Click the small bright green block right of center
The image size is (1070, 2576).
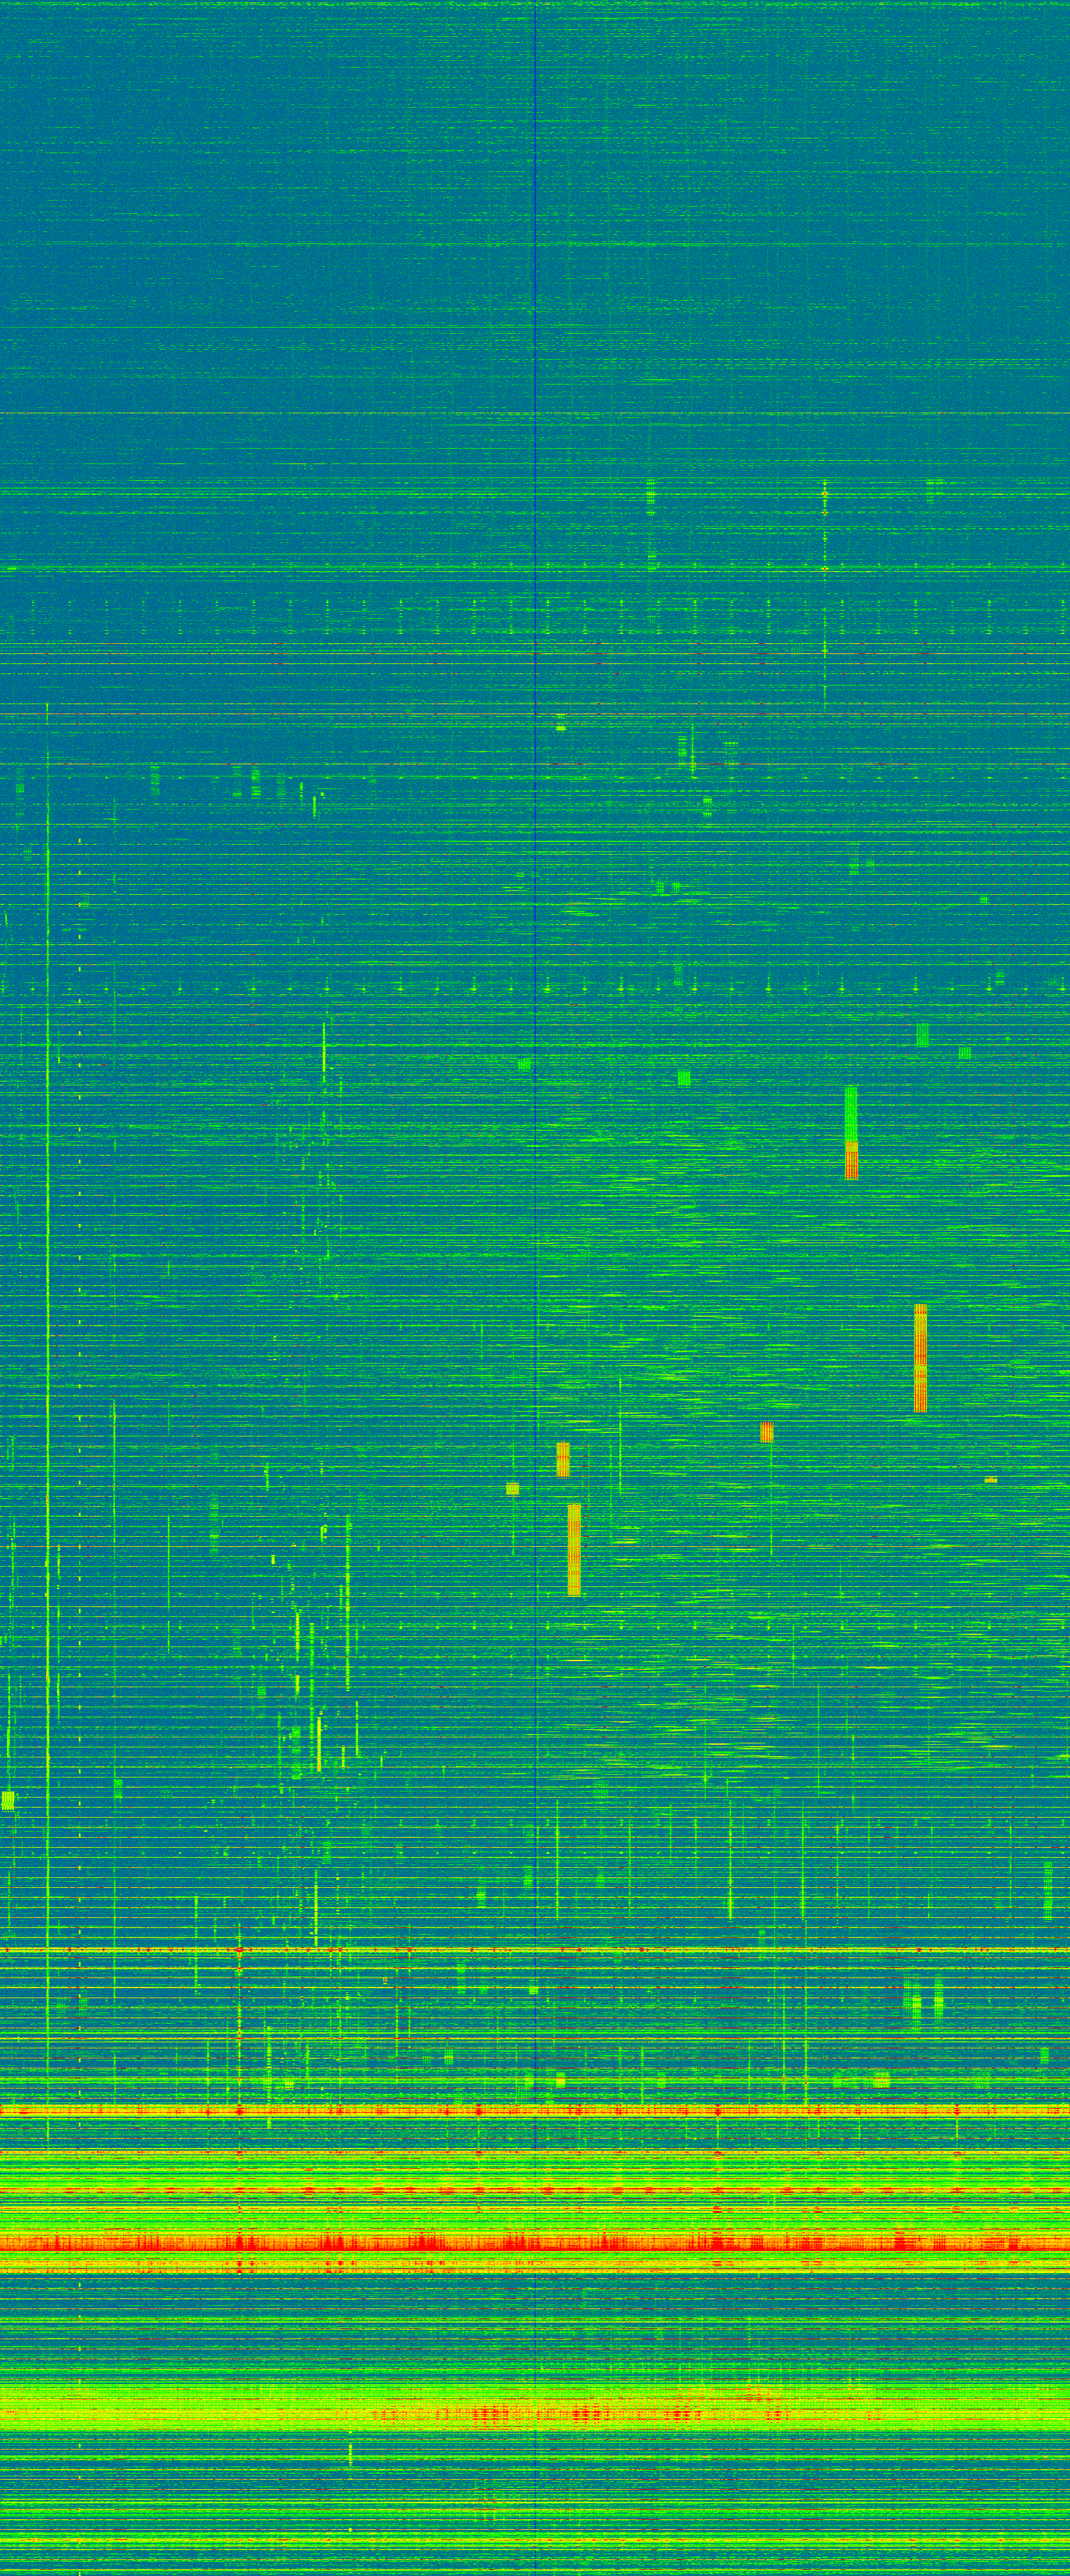pos(684,1078)
